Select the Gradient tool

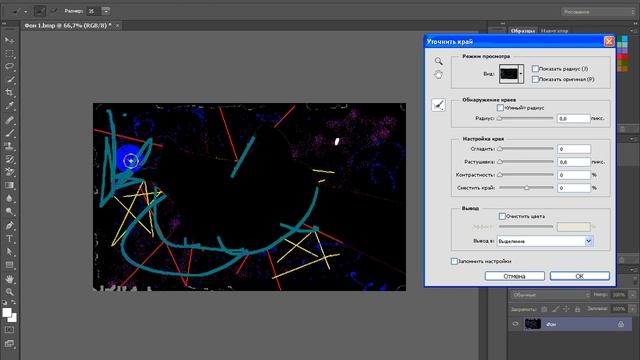click(x=9, y=185)
